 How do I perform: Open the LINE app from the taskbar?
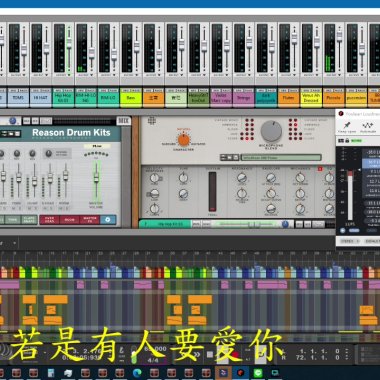pos(258,373)
